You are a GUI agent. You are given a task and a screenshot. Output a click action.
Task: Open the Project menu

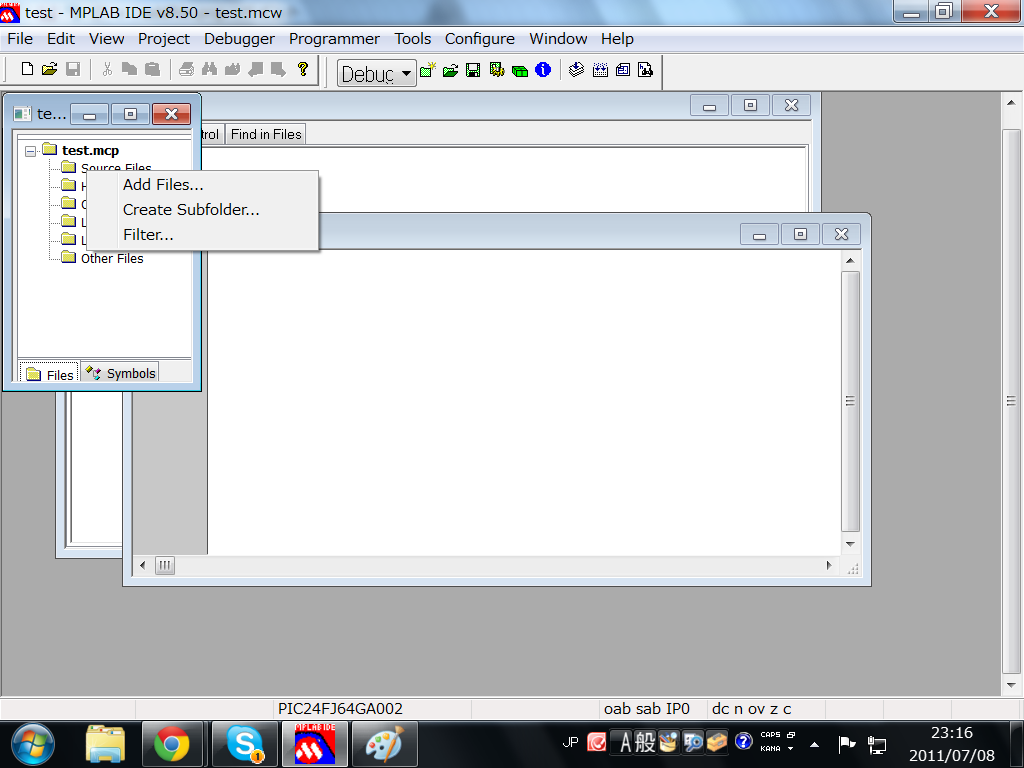click(x=163, y=39)
